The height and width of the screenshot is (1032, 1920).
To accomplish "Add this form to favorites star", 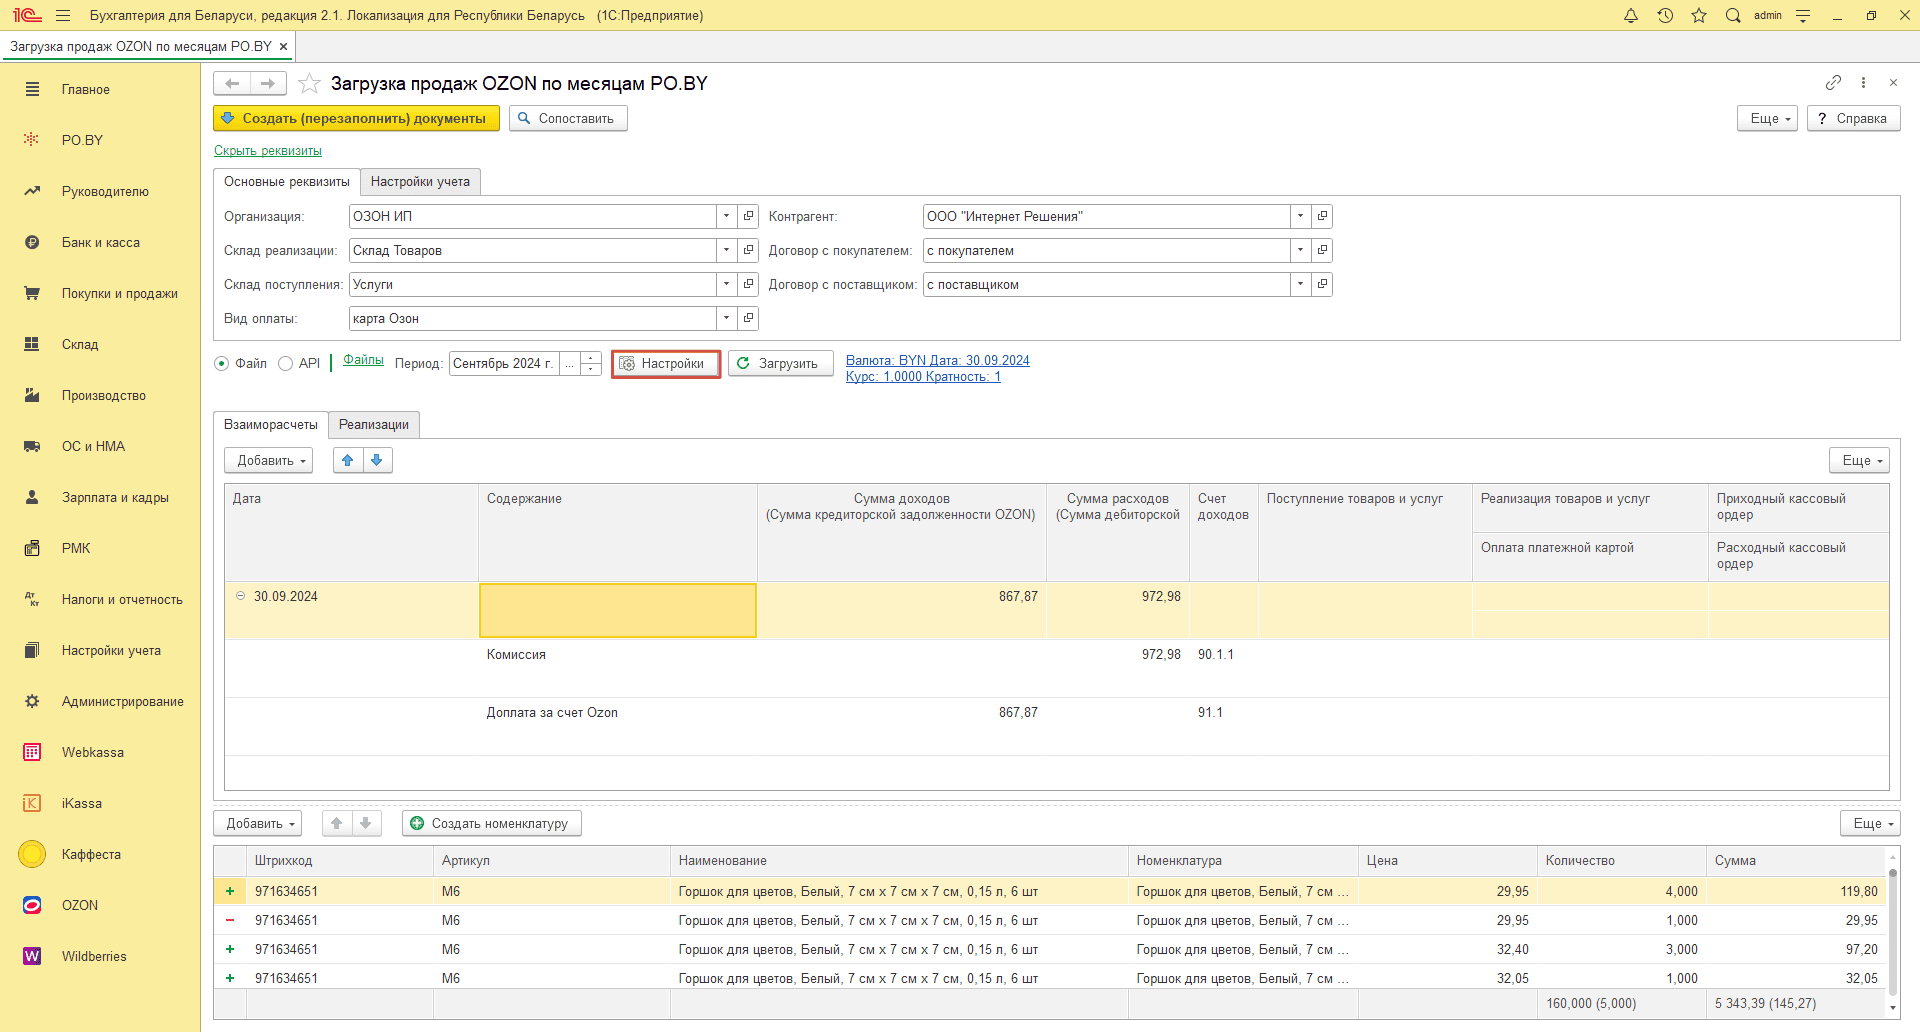I will pos(309,83).
